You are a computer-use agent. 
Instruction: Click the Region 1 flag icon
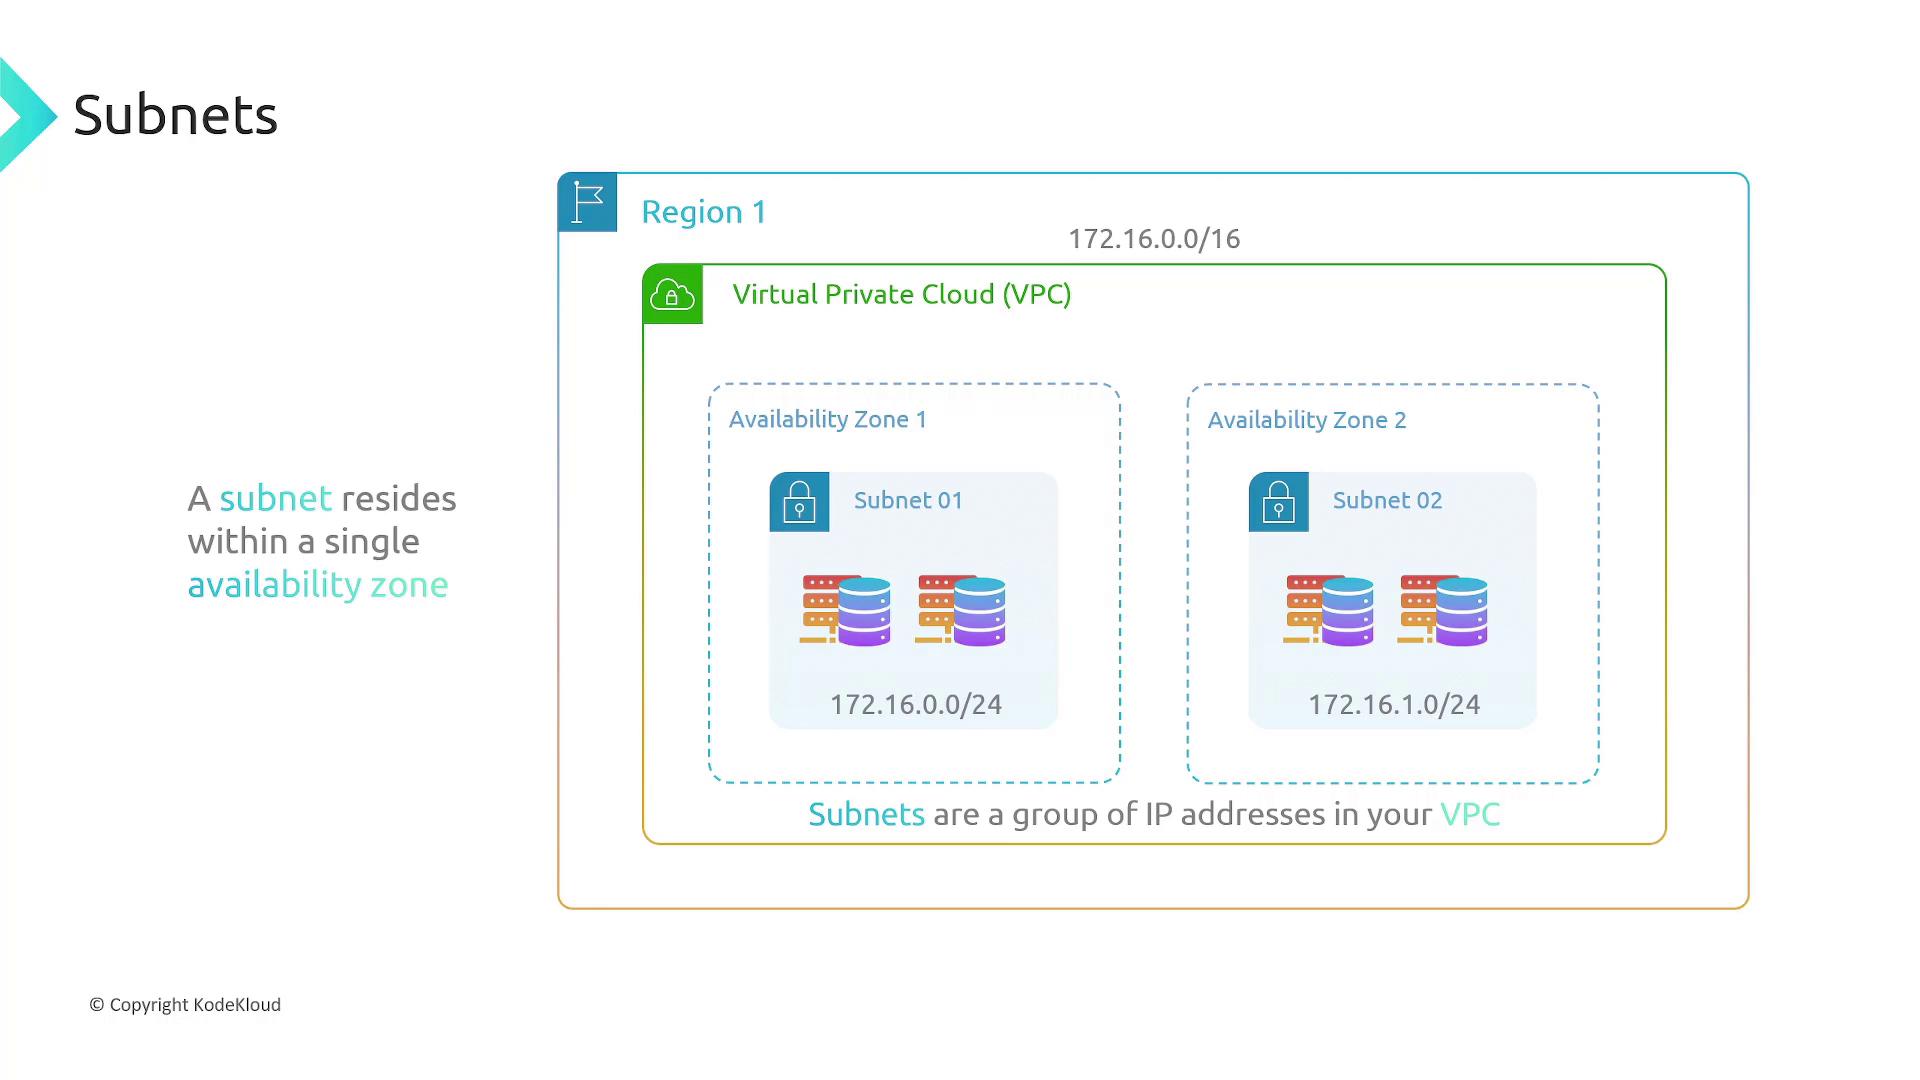(x=587, y=203)
